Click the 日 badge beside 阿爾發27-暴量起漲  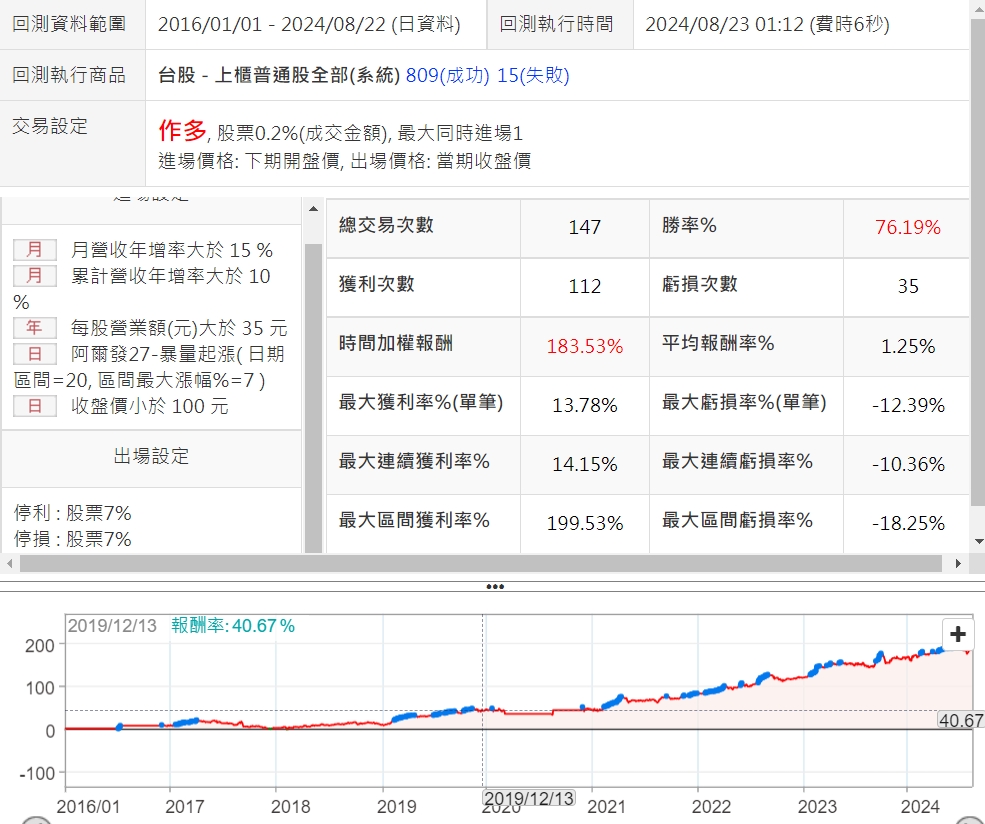click(x=35, y=354)
